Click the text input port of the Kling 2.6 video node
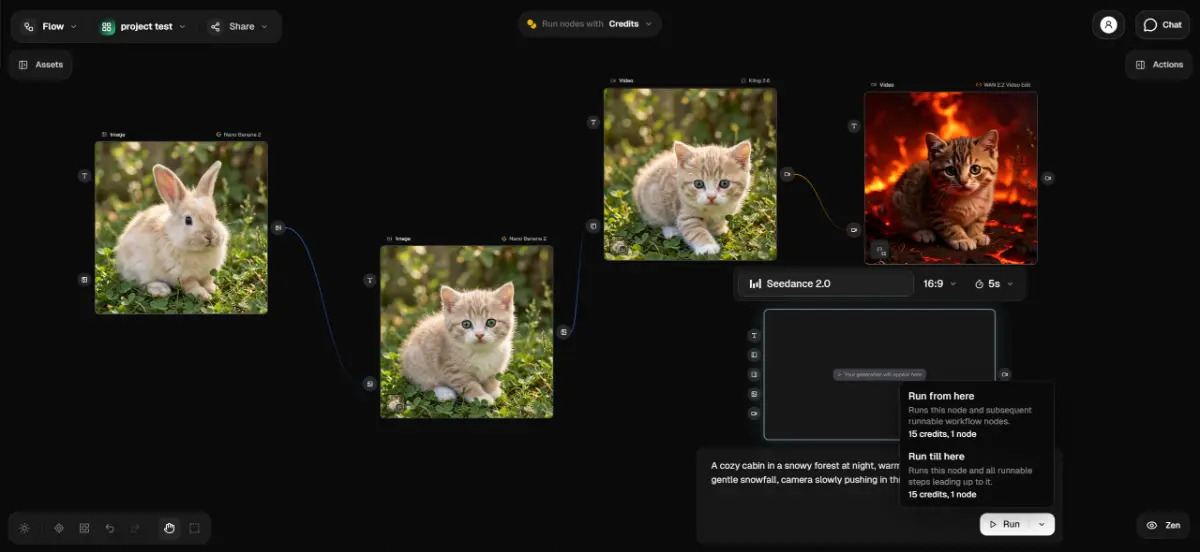The height and width of the screenshot is (552, 1200). pyautogui.click(x=593, y=122)
